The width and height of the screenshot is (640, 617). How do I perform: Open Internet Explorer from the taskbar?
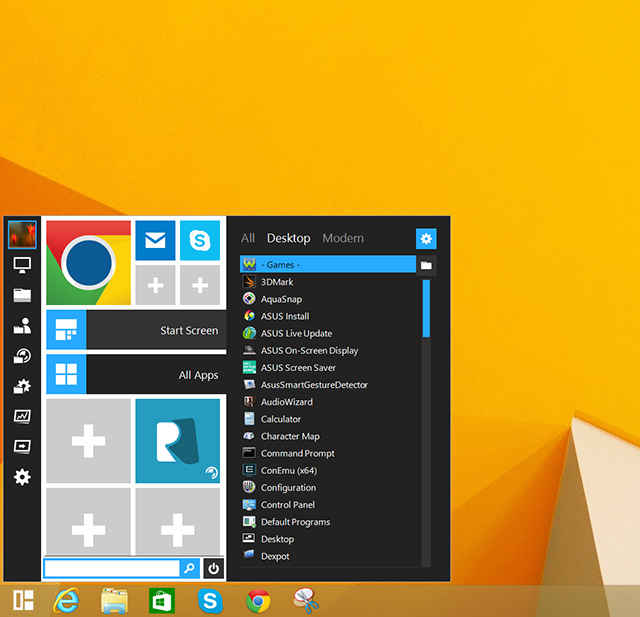coord(67,601)
